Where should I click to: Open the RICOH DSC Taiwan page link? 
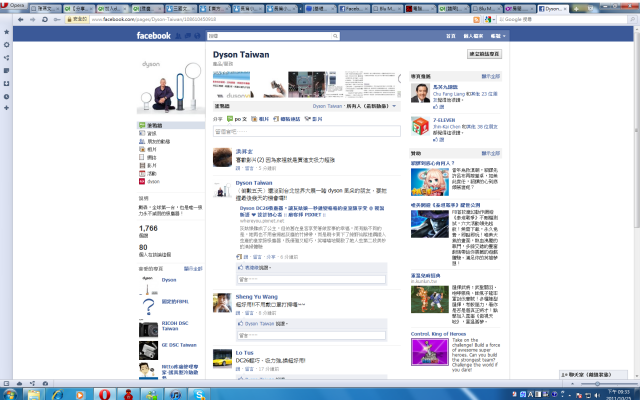(175, 326)
